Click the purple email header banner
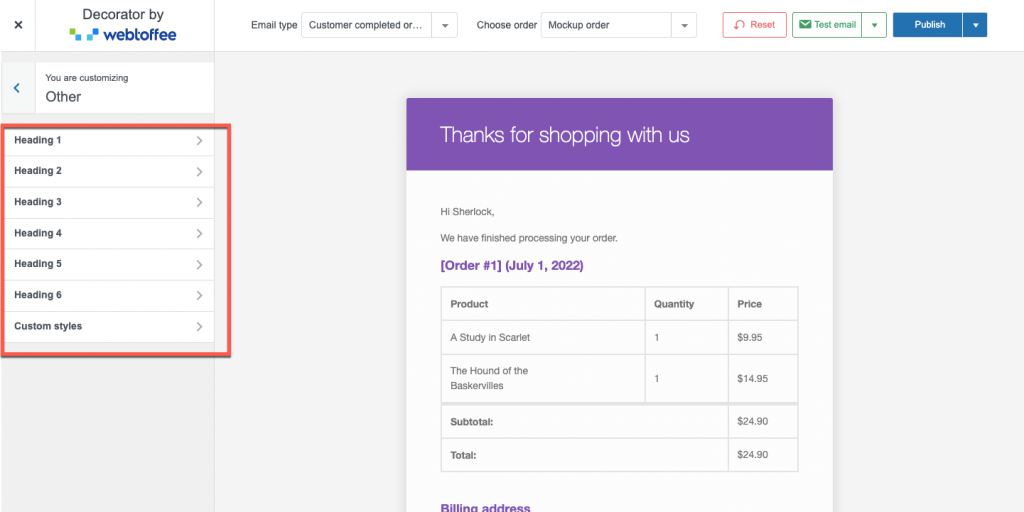The image size is (1024, 512). pyautogui.click(x=619, y=134)
